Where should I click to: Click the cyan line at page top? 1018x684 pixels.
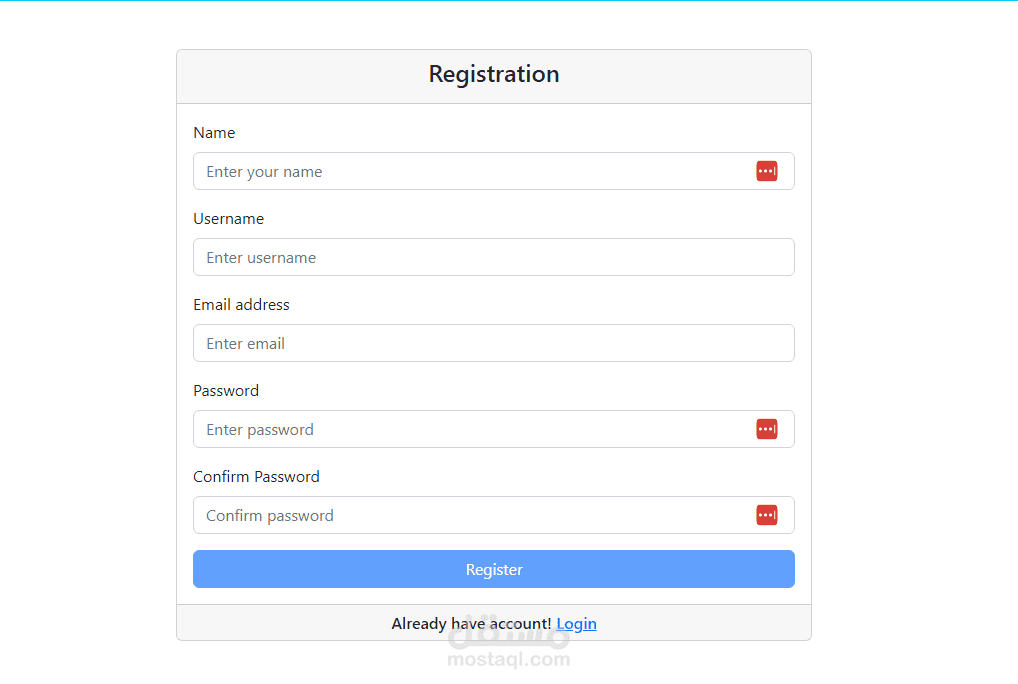tap(509, 1)
